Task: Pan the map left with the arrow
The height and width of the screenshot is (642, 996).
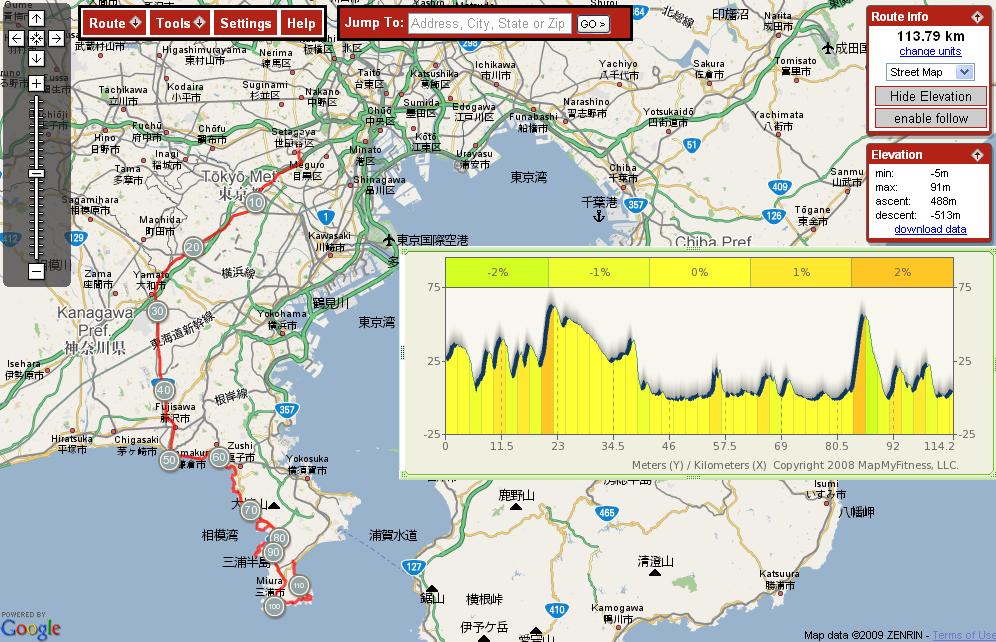Action: pyautogui.click(x=16, y=38)
